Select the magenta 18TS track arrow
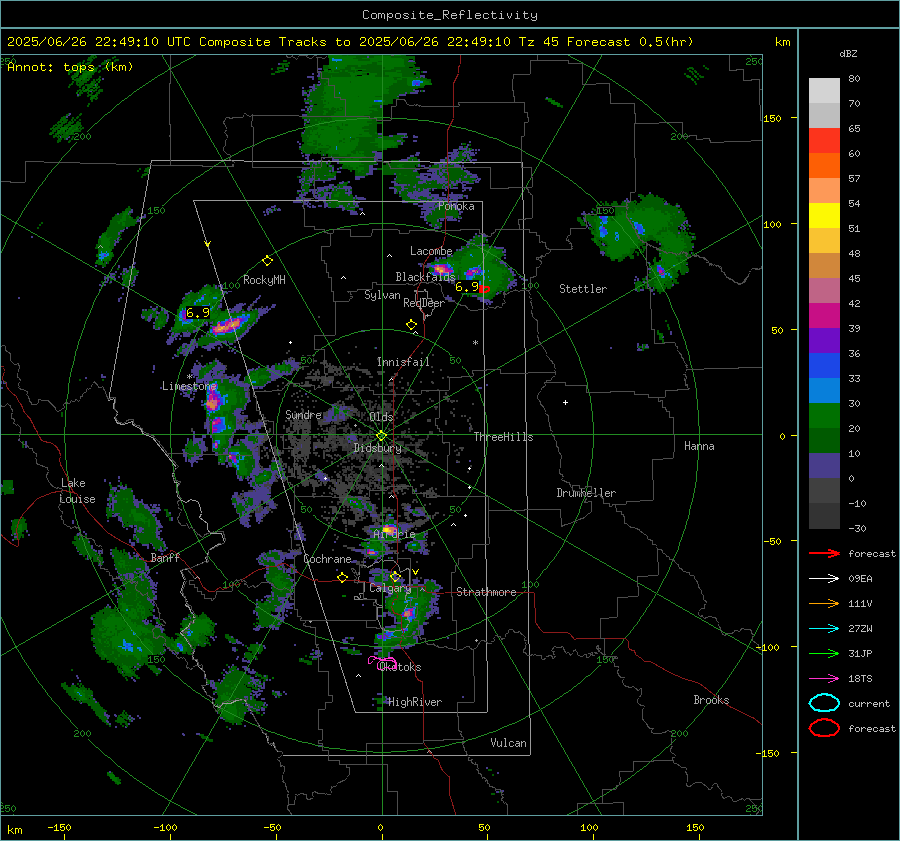 pos(824,679)
